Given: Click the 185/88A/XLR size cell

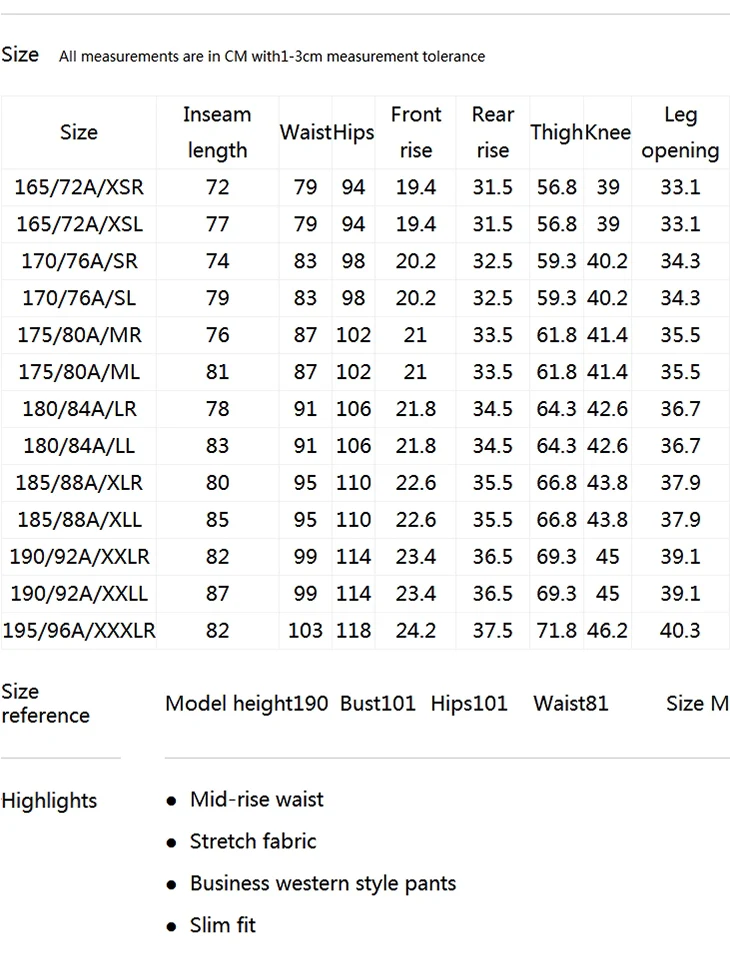Looking at the screenshot, I should coord(79,482).
